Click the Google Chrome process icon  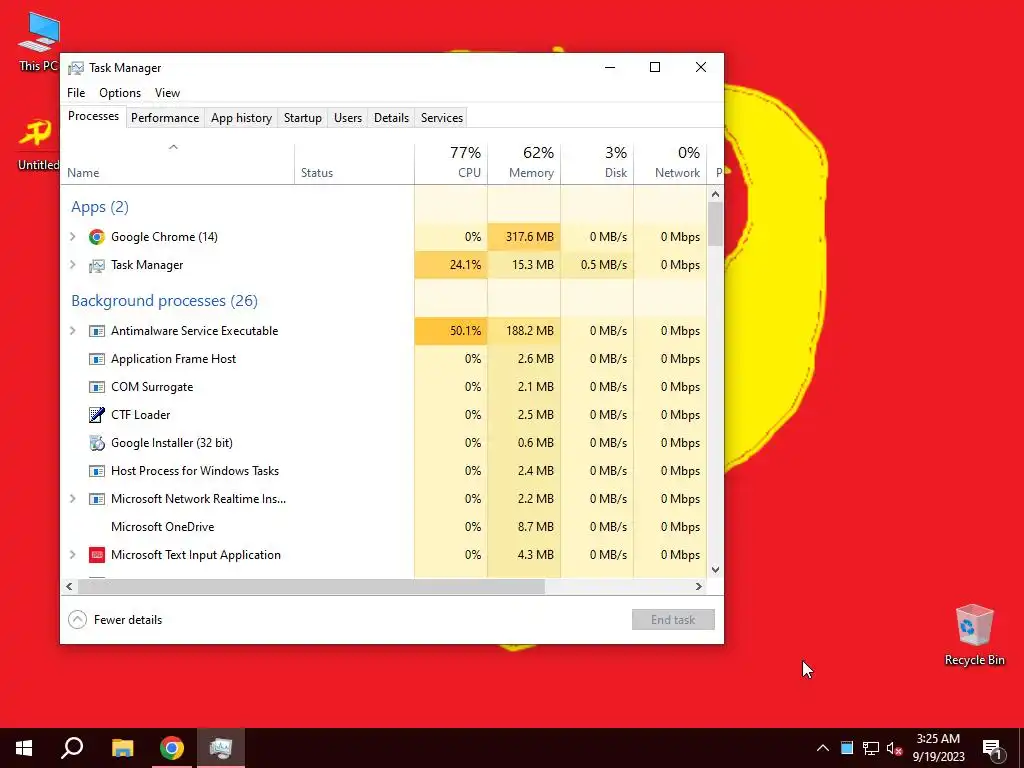click(x=97, y=237)
